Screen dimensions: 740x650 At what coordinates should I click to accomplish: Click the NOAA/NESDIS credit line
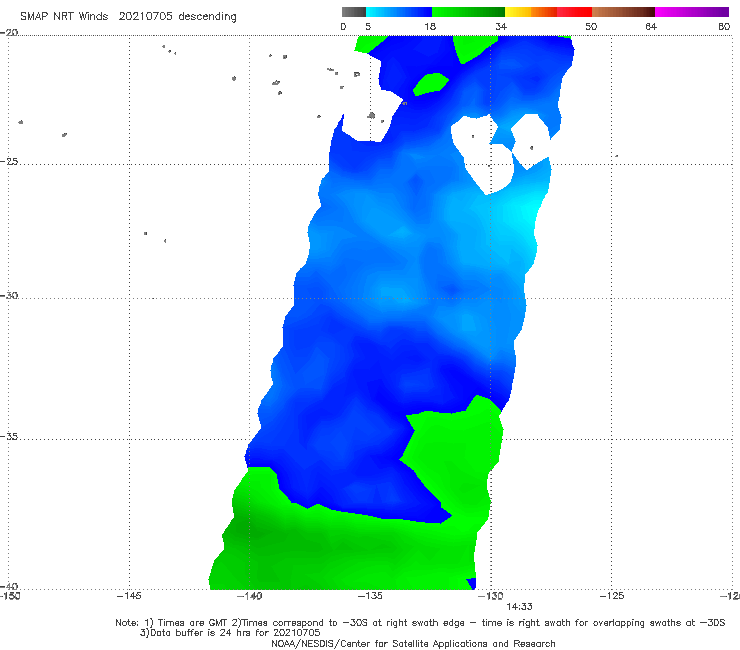pos(413,644)
